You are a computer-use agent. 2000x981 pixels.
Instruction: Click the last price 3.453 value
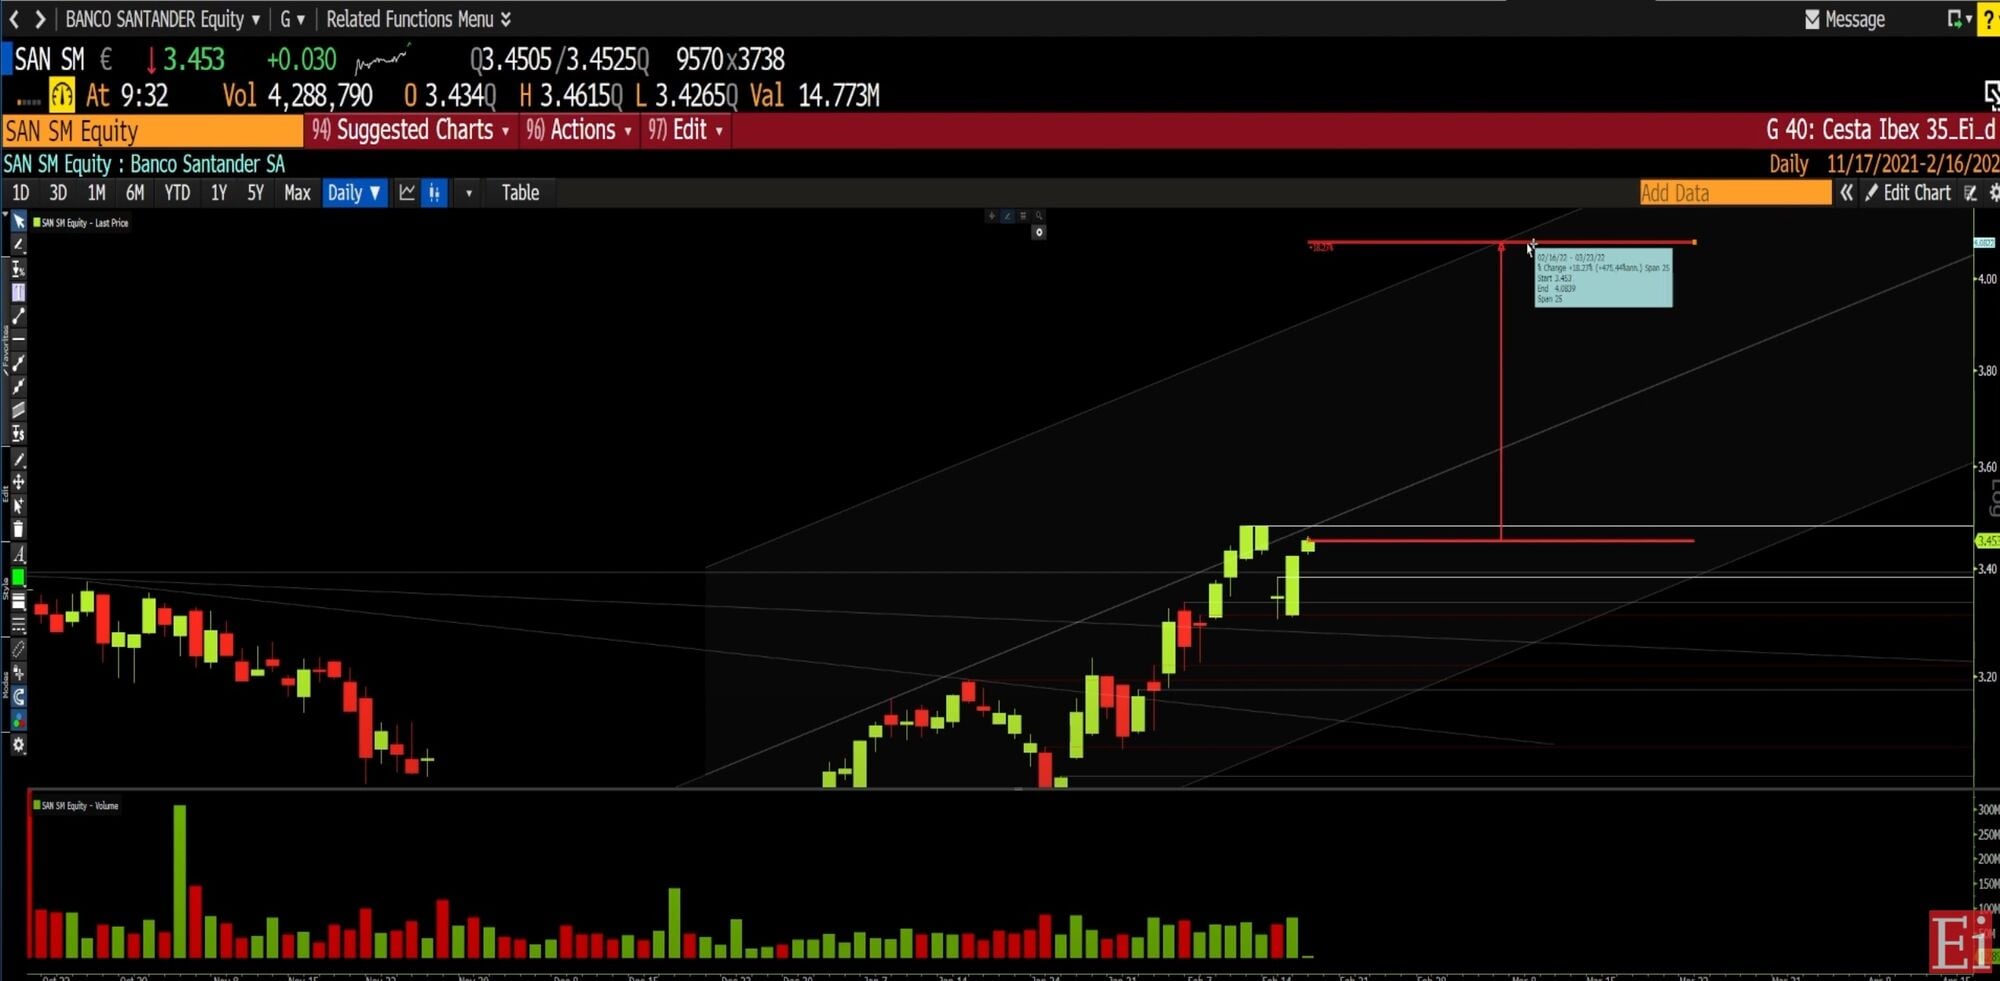(194, 59)
